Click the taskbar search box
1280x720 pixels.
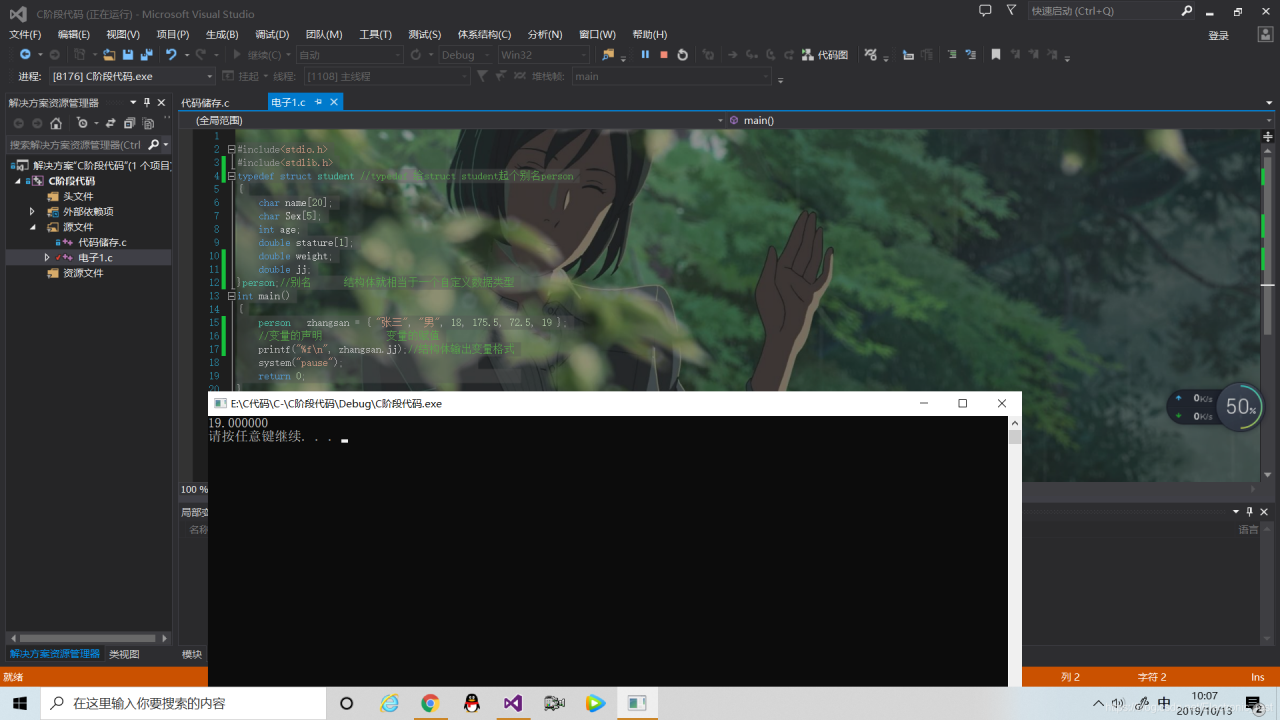[x=184, y=703]
